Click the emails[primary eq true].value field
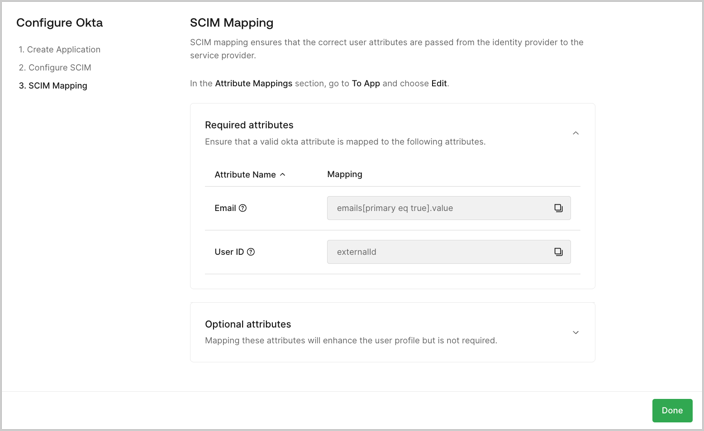Image resolution: width=704 pixels, height=431 pixels. (449, 208)
